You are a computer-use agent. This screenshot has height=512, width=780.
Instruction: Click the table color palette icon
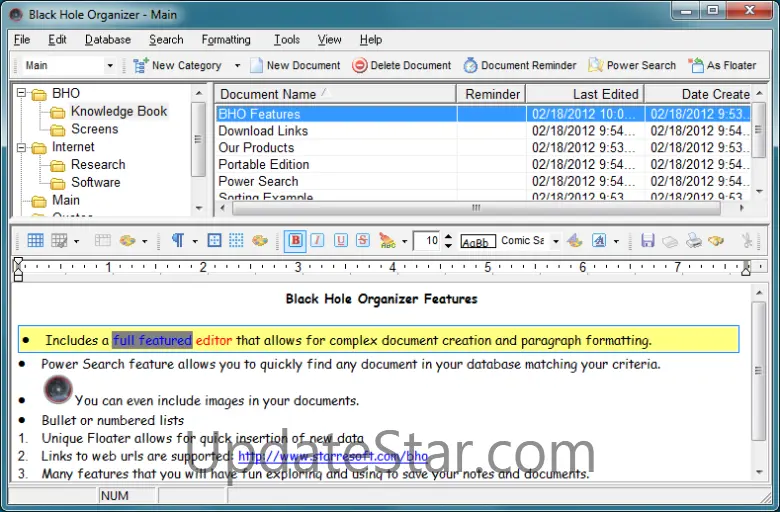click(127, 241)
